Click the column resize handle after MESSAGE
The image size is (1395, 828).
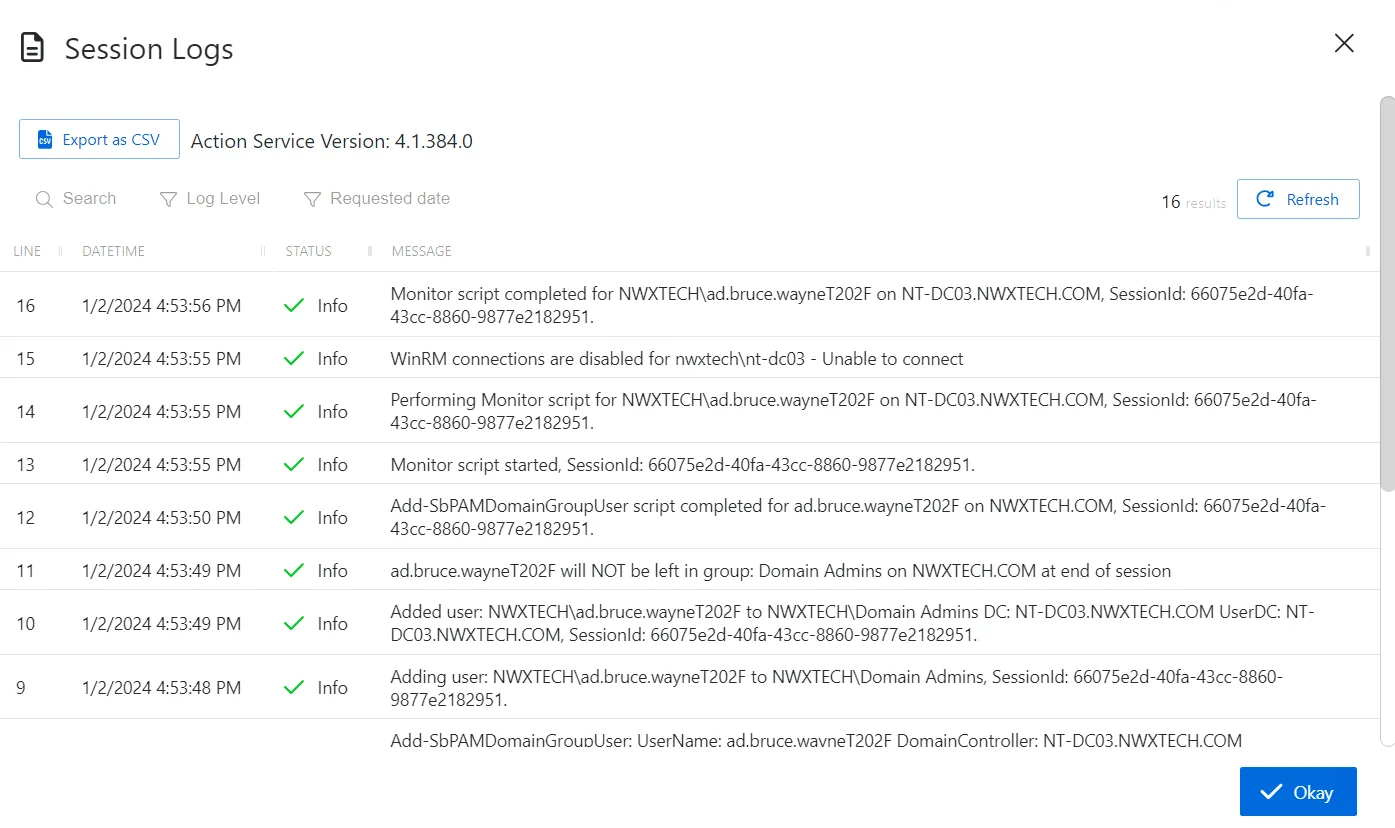pyautogui.click(x=1367, y=251)
